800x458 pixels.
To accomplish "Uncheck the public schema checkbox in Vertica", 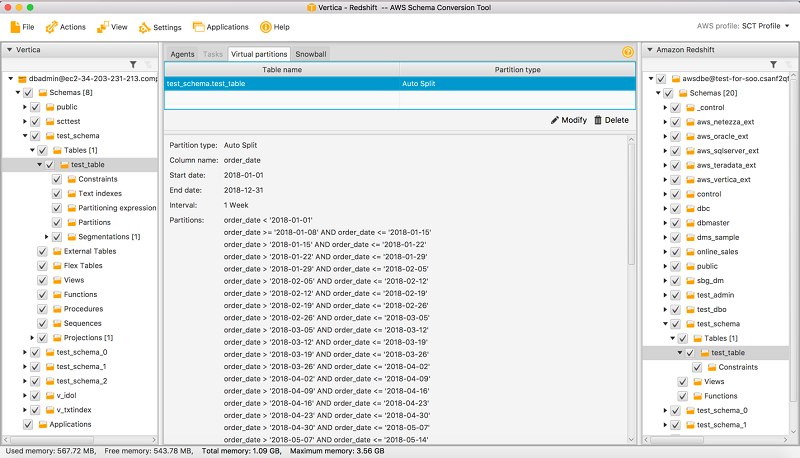I will coord(35,107).
